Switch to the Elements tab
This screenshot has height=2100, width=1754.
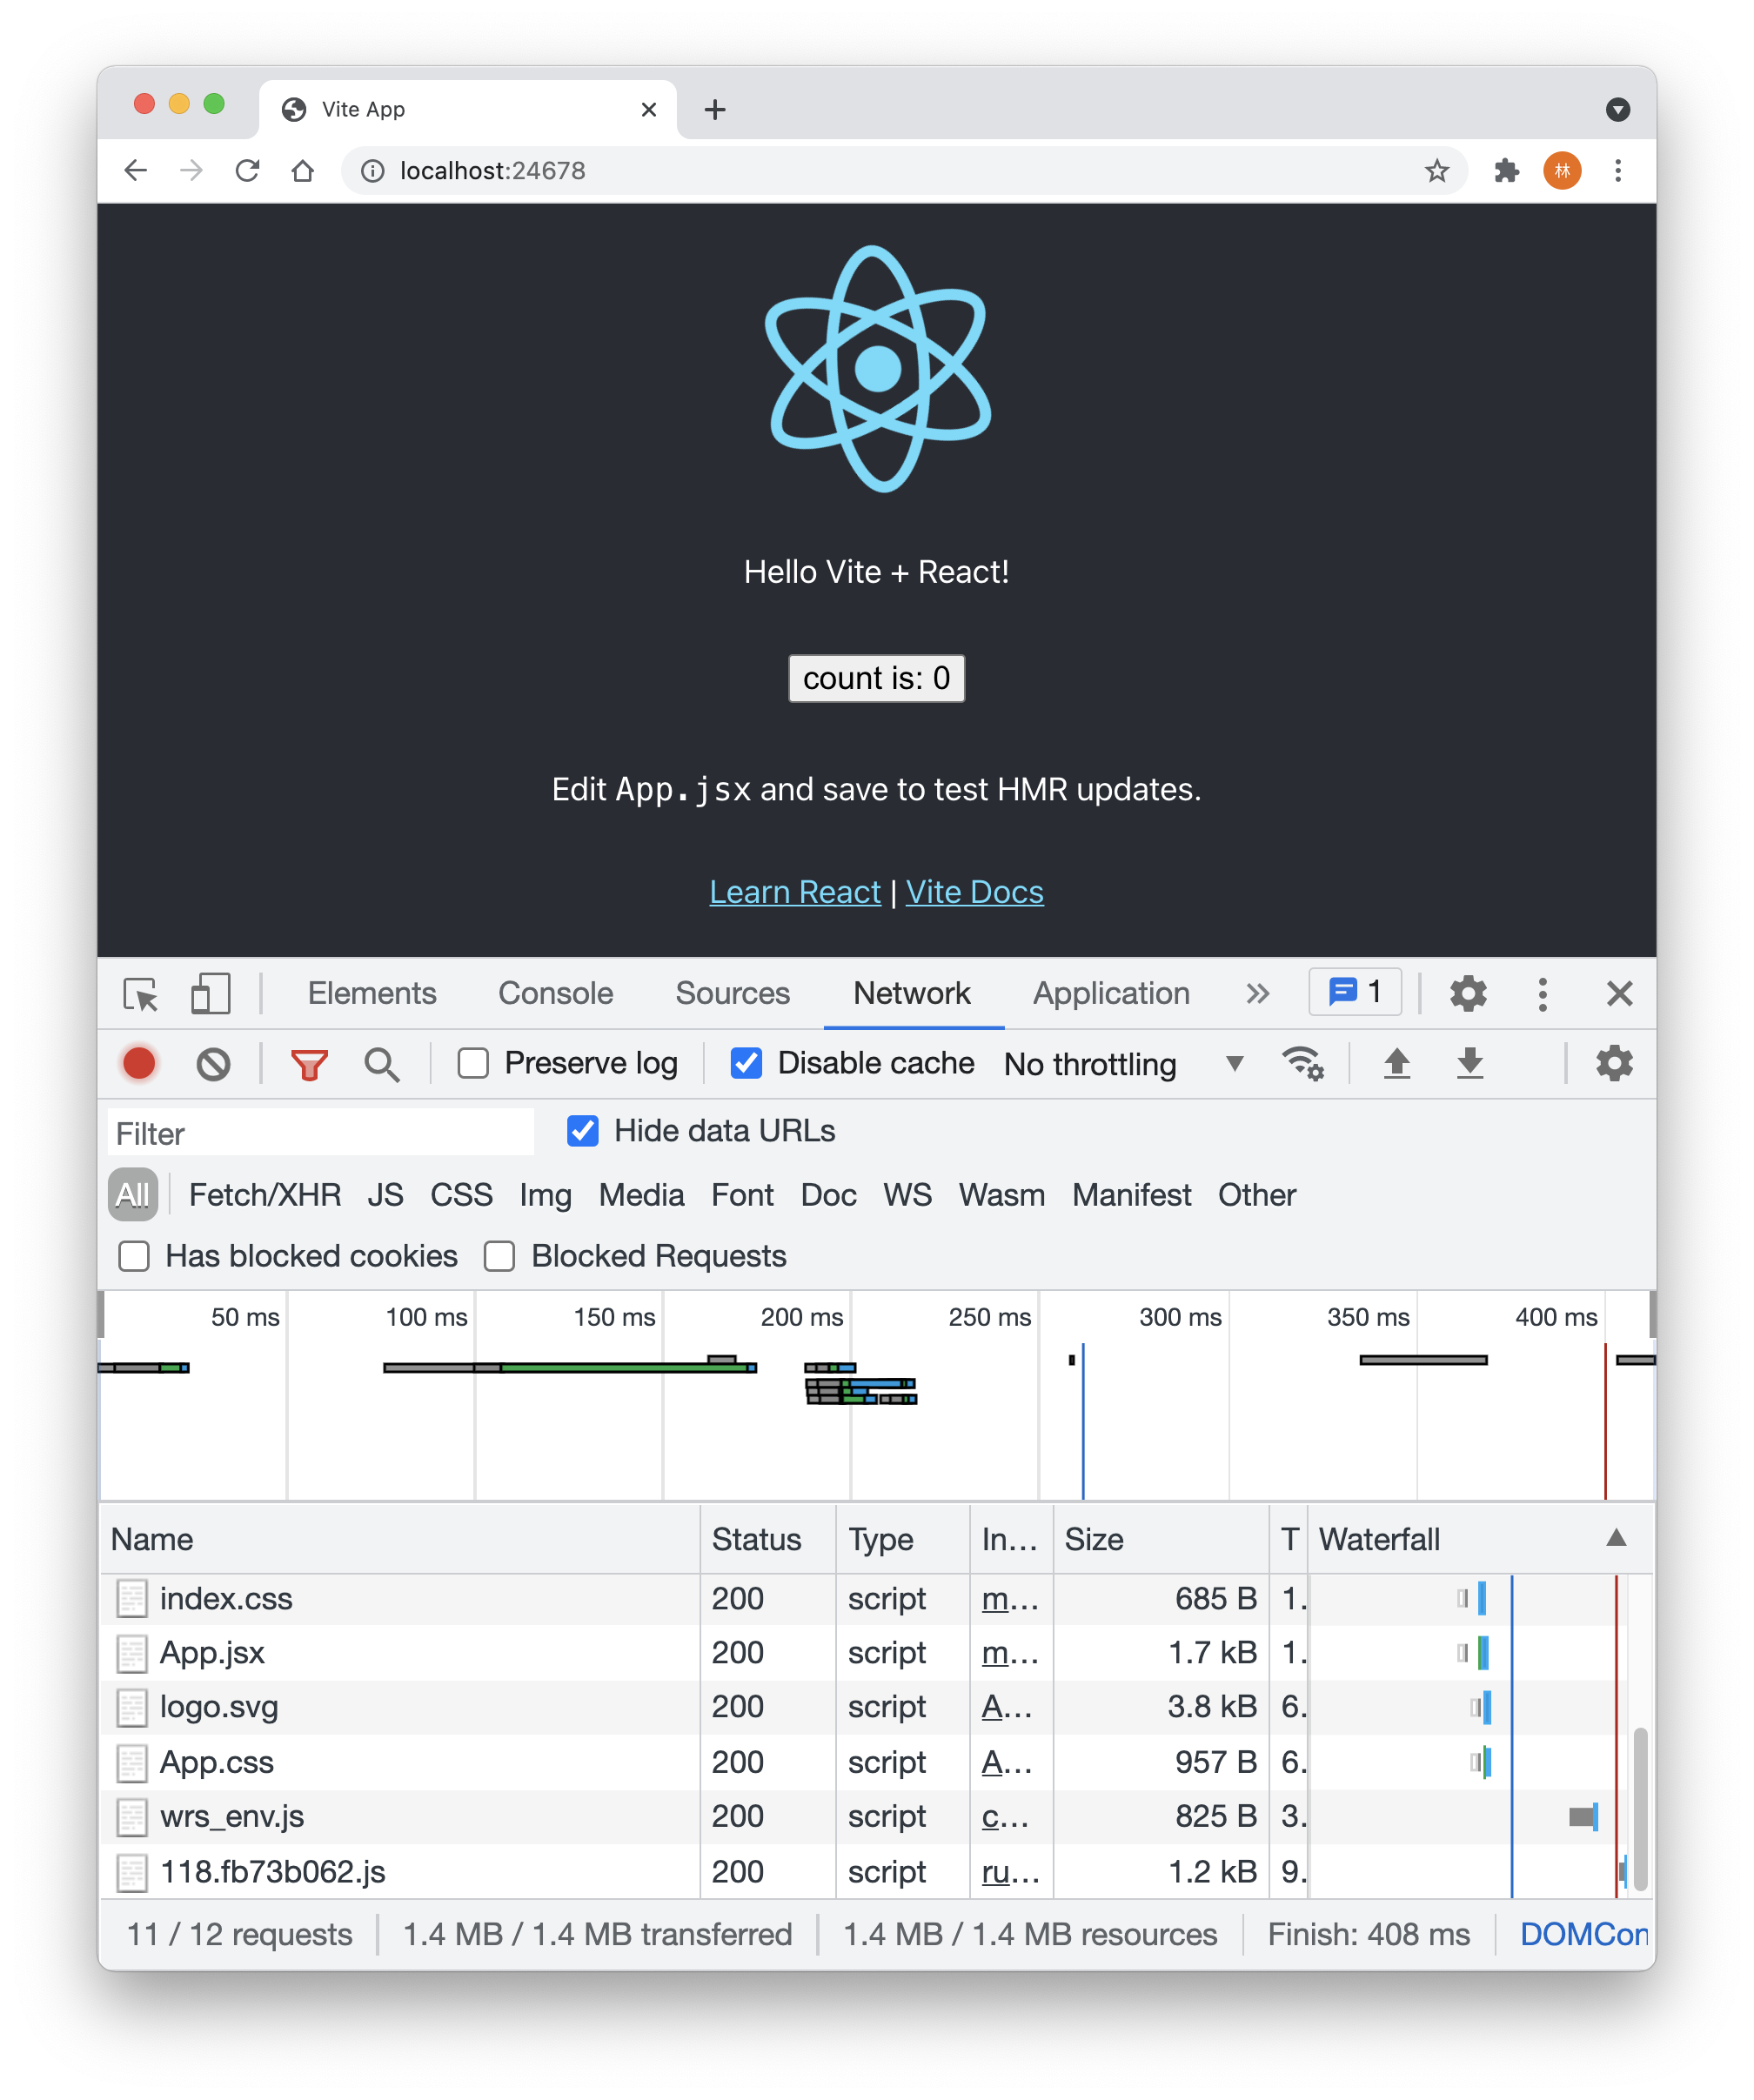(x=372, y=993)
